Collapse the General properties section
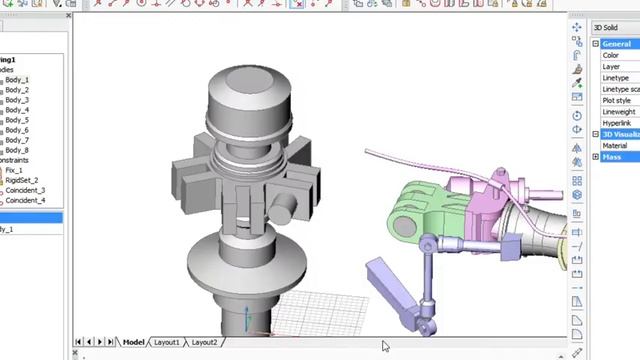 coord(596,44)
